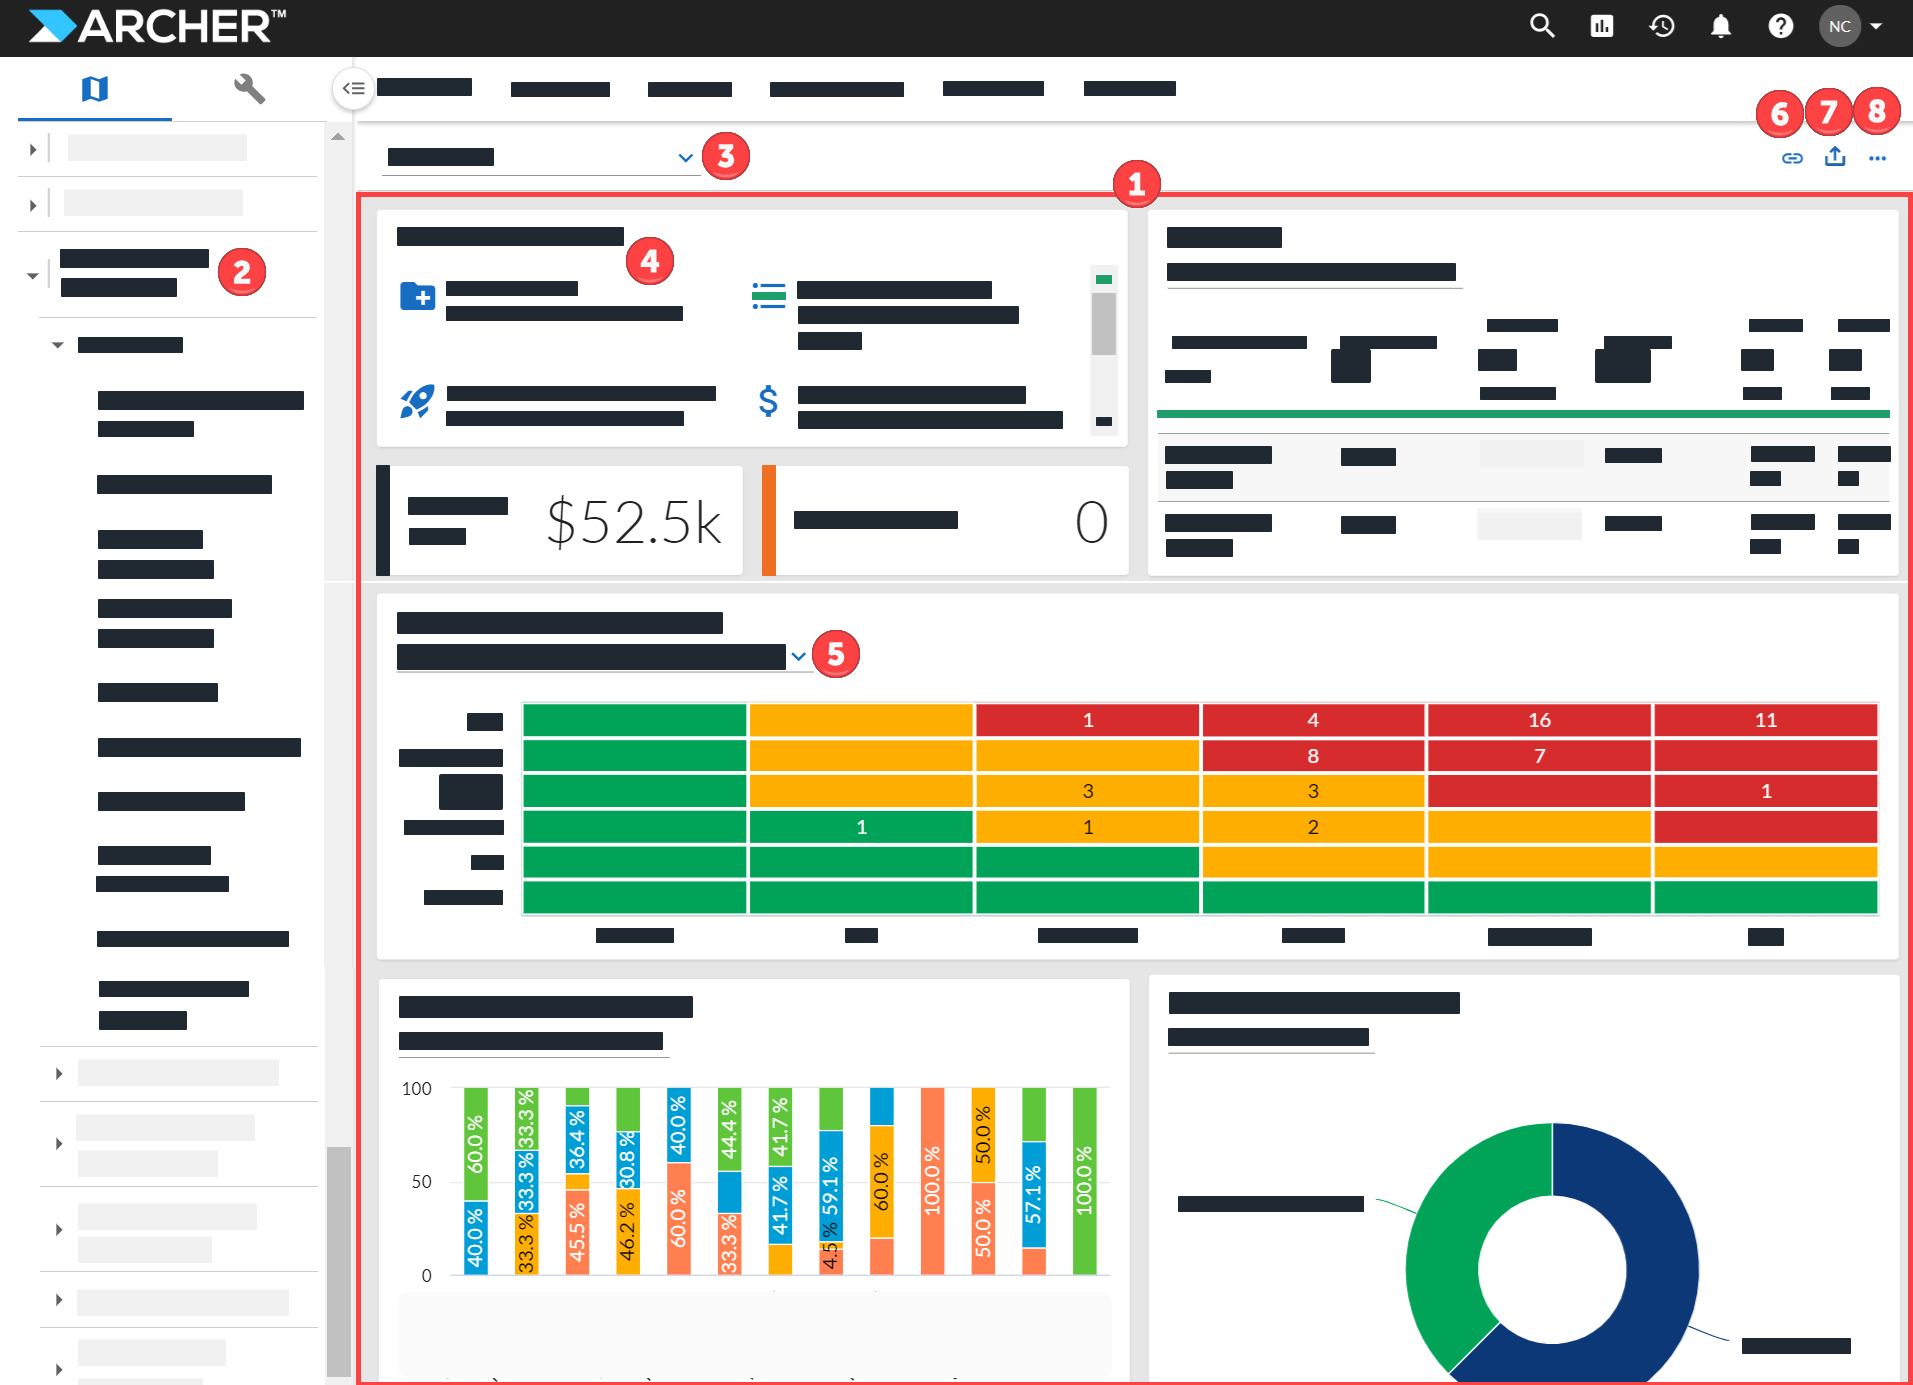Open the more options ellipsis menu
1913x1385 pixels.
(x=1878, y=158)
